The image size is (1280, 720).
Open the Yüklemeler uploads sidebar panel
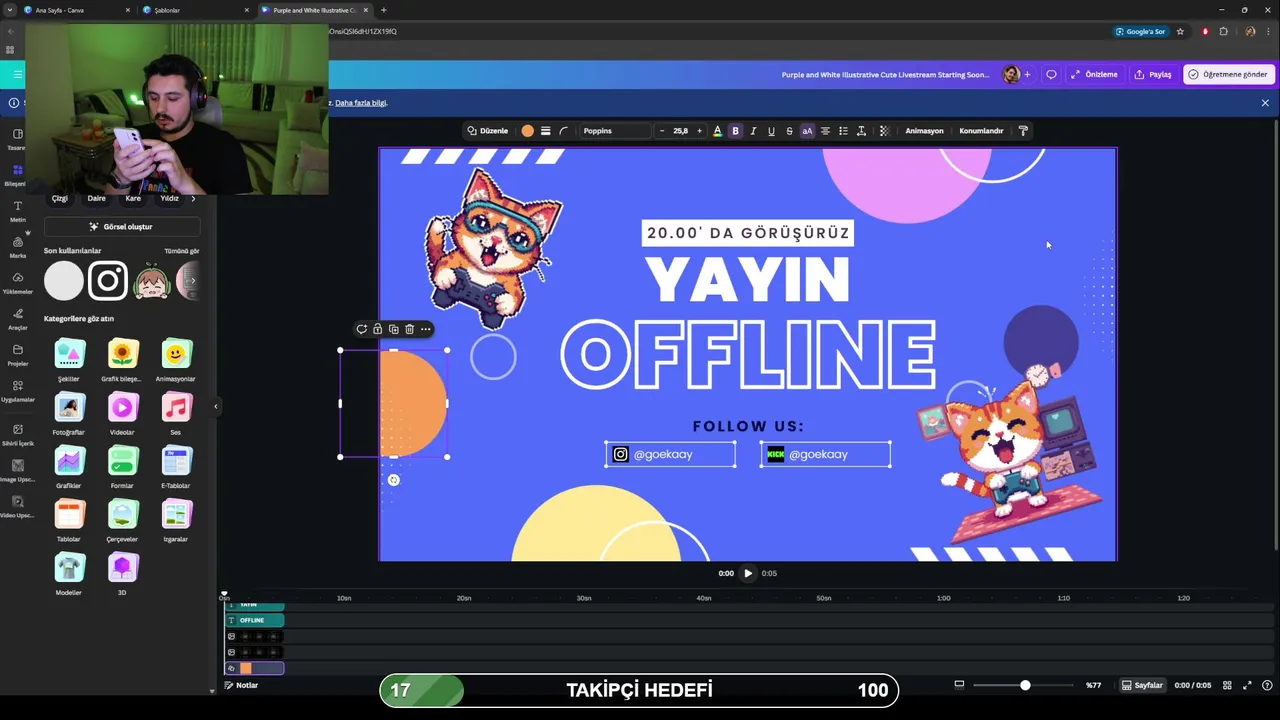tap(17, 283)
